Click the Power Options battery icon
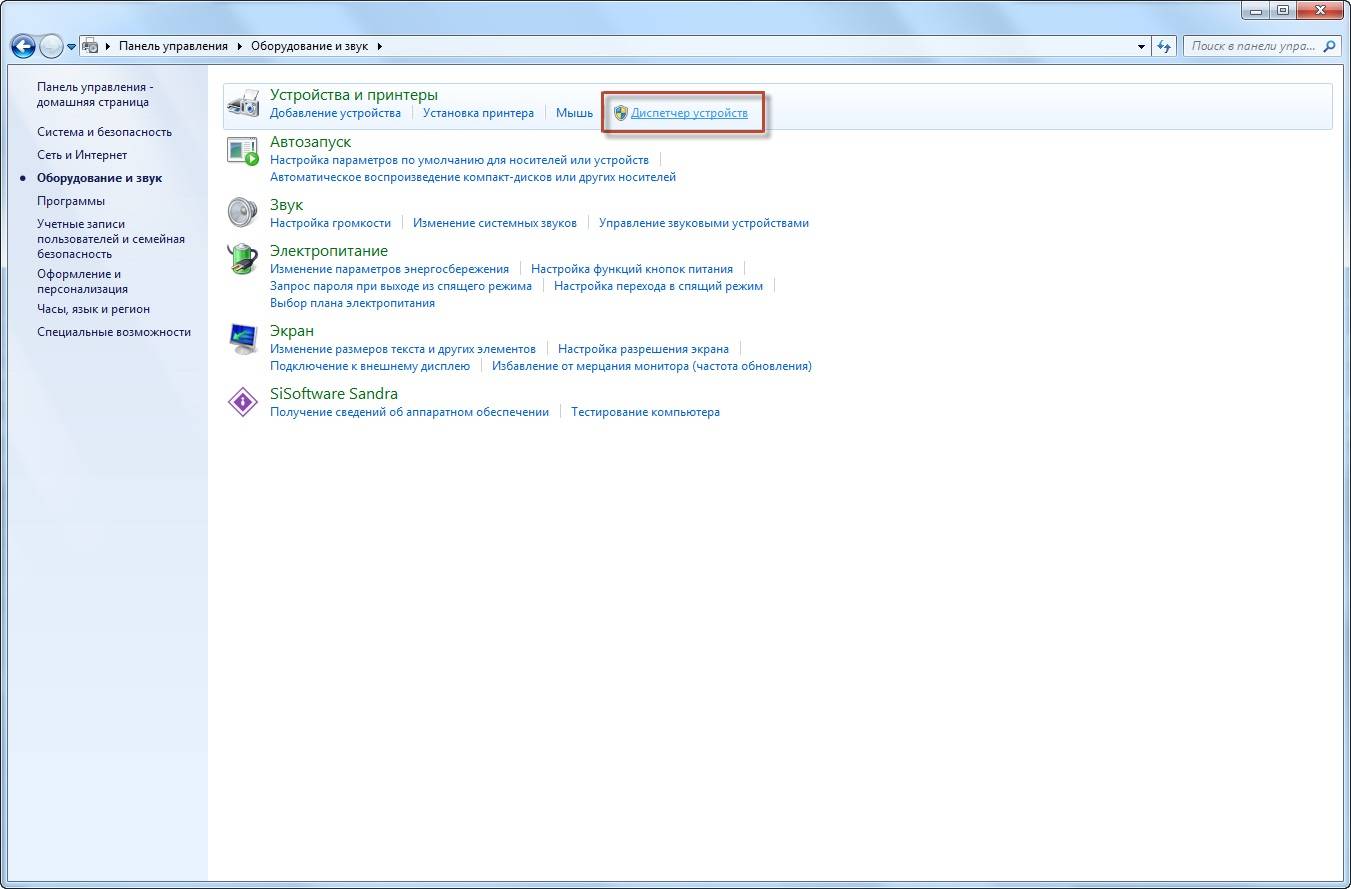Screen dimensions: 1351x889 click(243, 259)
